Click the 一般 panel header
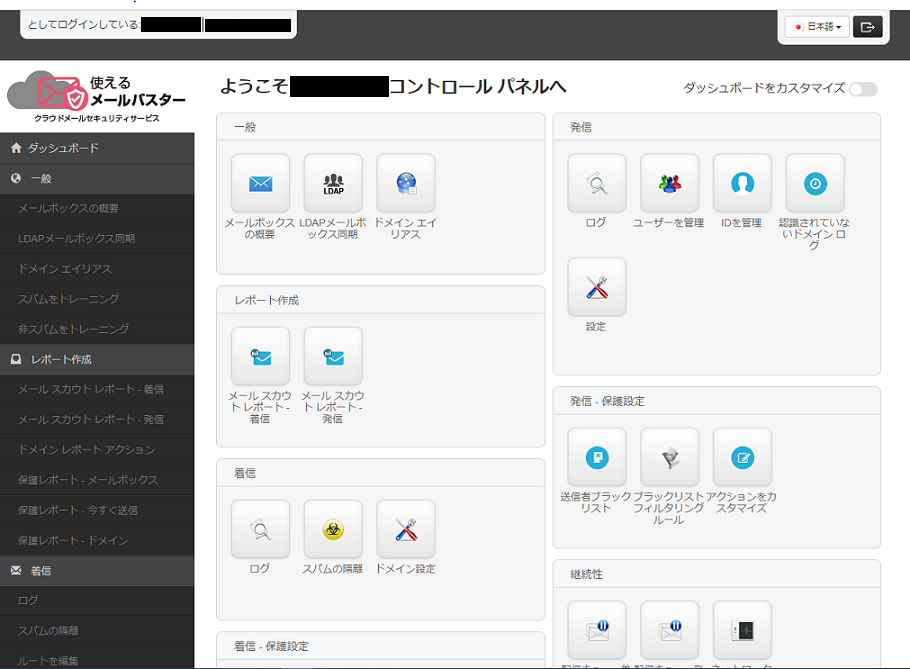The width and height of the screenshot is (910, 669). pos(381,127)
